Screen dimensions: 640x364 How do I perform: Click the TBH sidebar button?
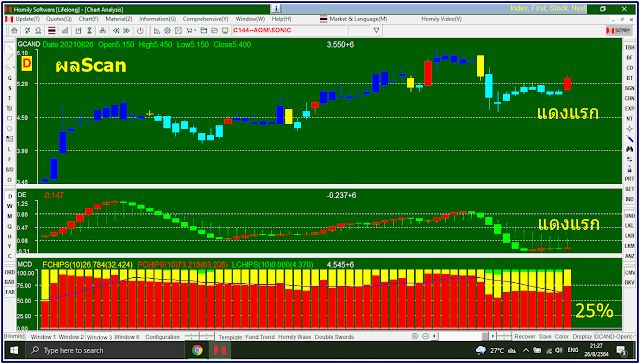(630, 47)
